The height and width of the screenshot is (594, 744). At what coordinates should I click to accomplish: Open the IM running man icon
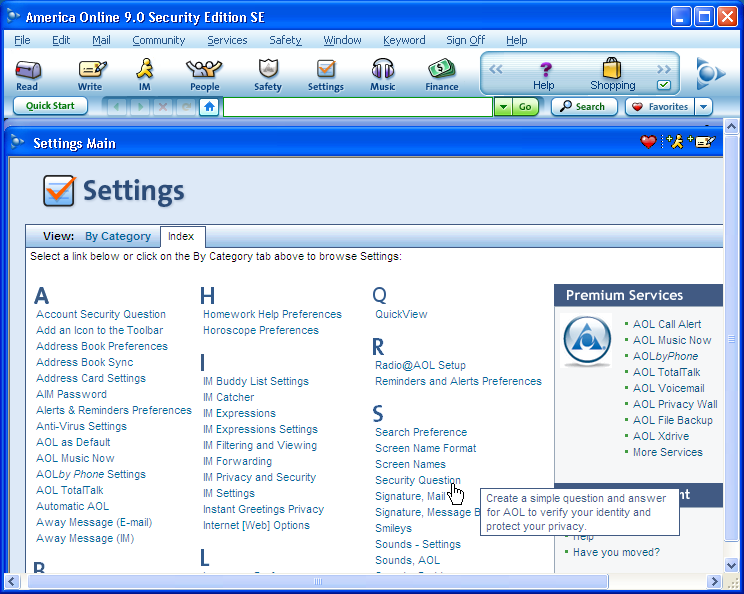pos(145,74)
